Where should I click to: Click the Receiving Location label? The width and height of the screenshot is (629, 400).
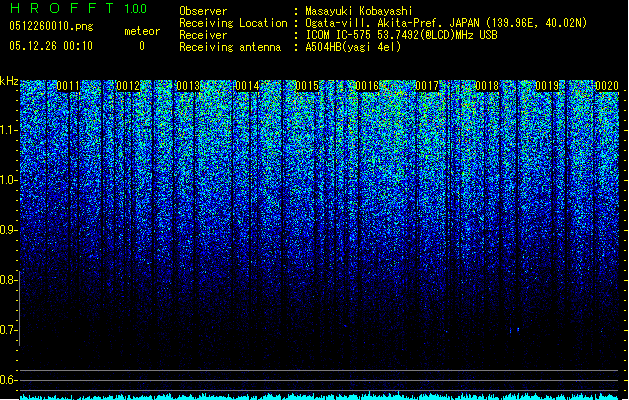click(233, 23)
